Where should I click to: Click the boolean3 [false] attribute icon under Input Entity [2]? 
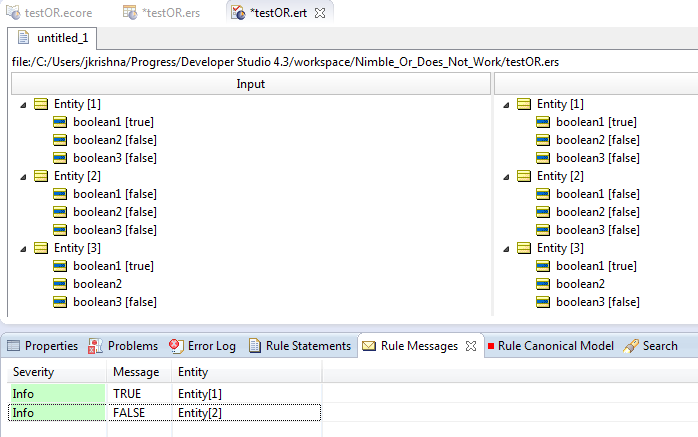coord(60,230)
